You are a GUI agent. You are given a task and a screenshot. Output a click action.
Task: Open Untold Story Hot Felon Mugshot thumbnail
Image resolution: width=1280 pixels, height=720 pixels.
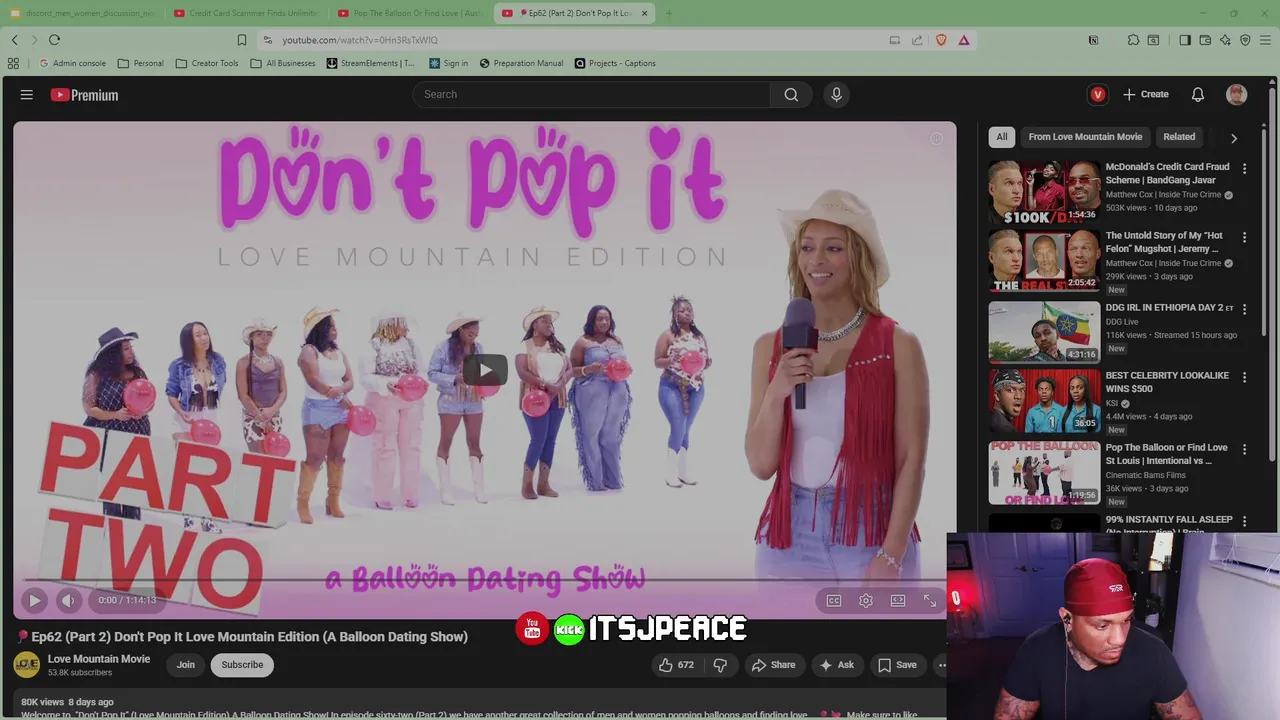[x=1044, y=260]
